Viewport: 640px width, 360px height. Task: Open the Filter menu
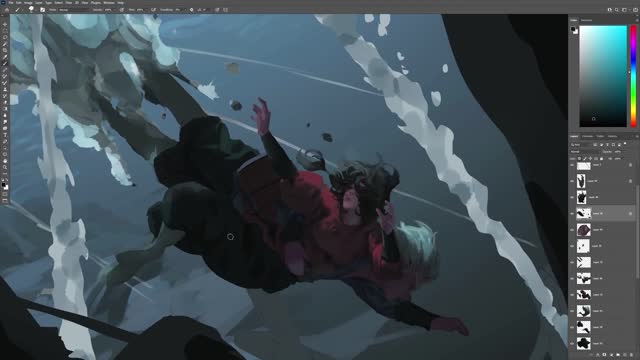click(69, 3)
